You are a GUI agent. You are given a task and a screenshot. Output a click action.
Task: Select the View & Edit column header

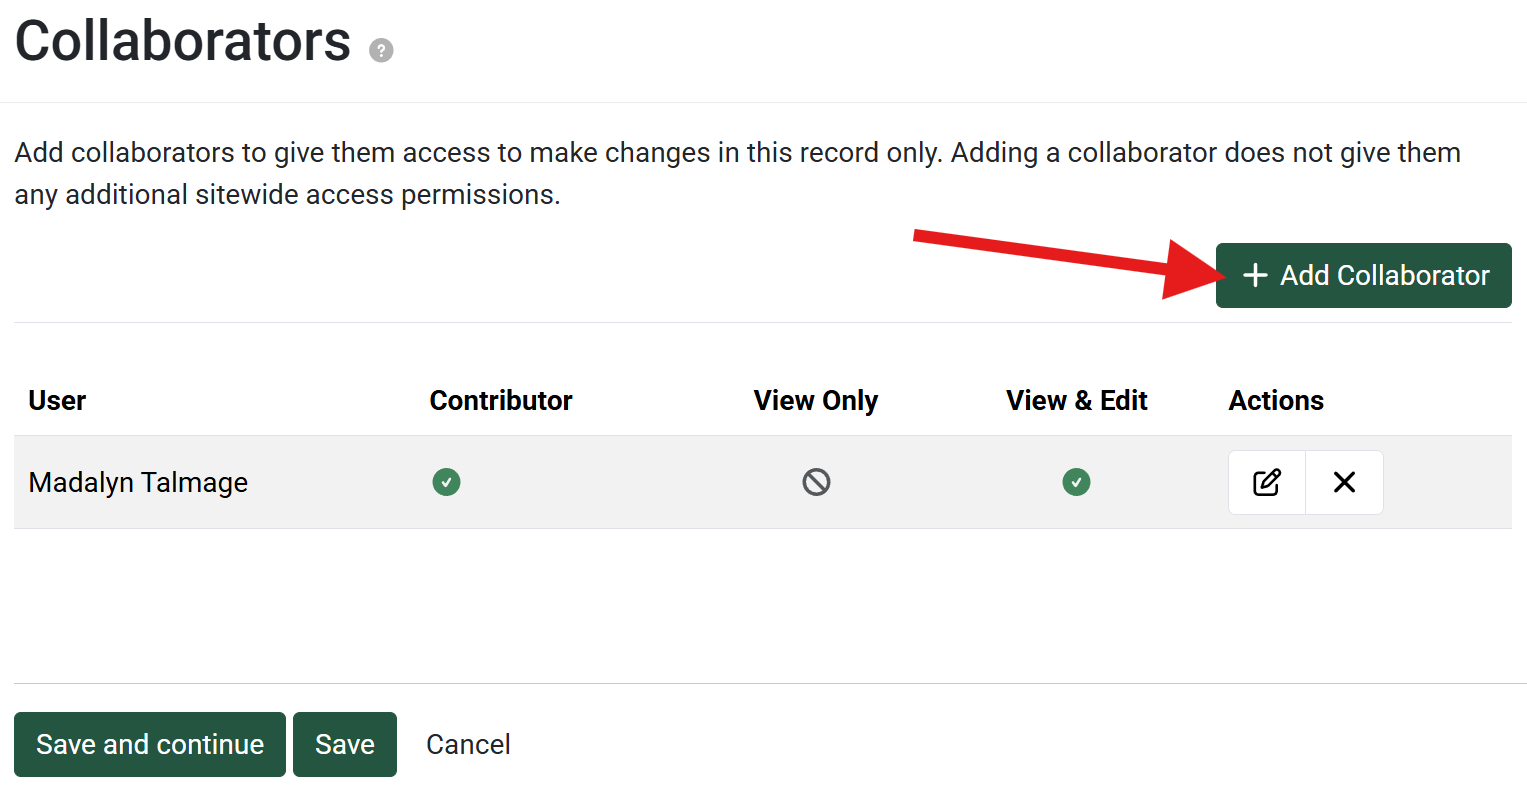click(1076, 400)
